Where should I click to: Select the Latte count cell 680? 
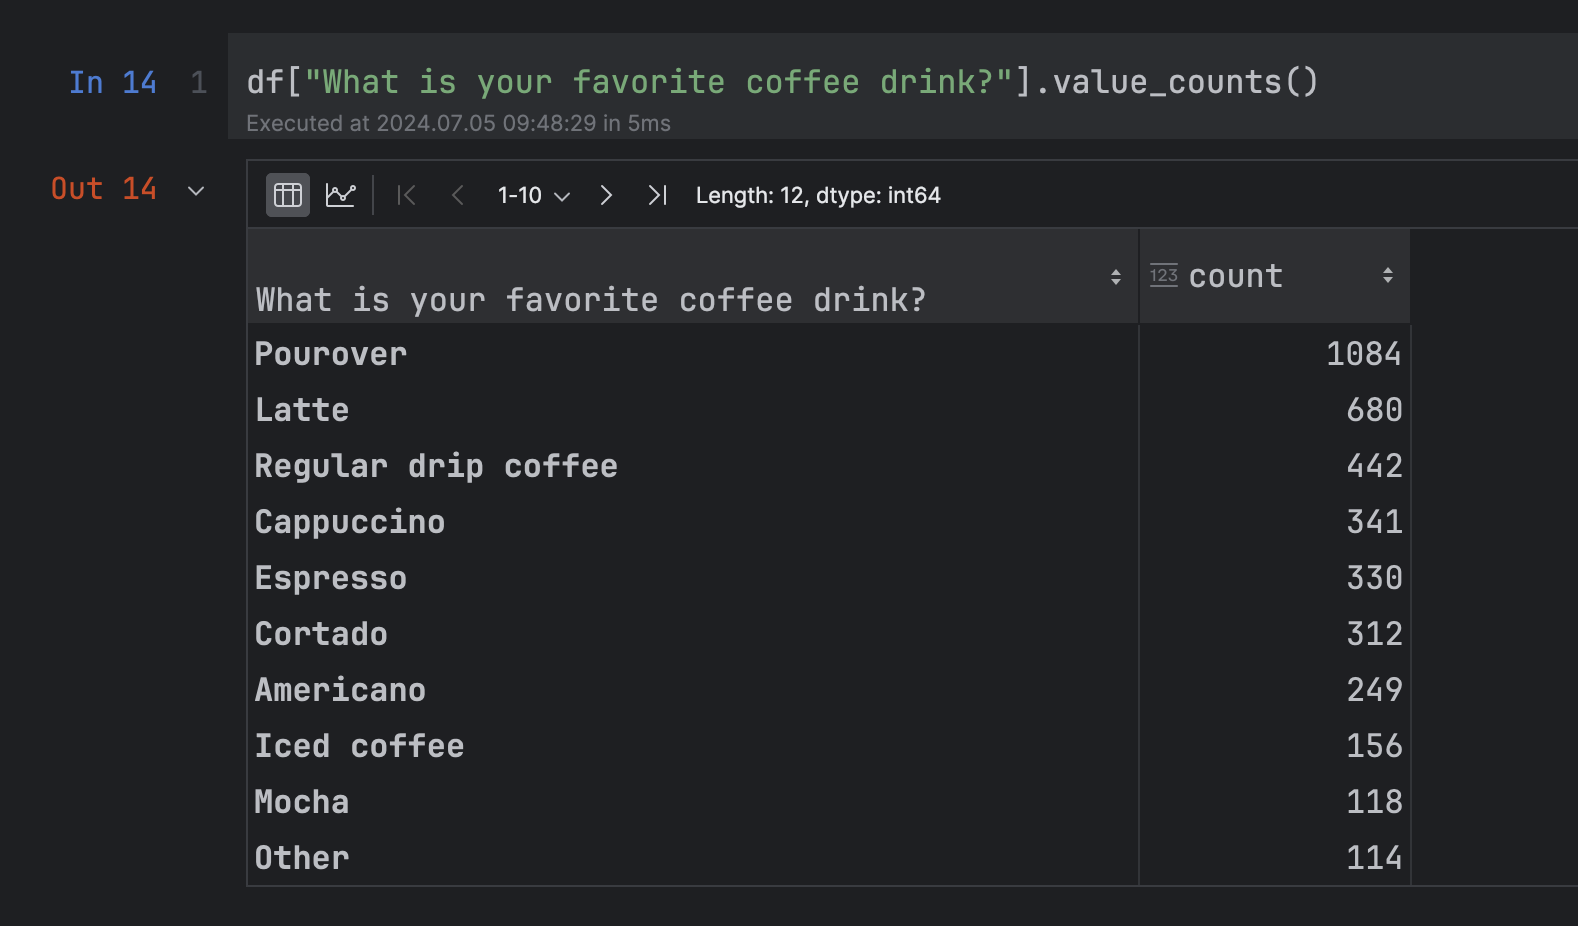(x=1374, y=410)
